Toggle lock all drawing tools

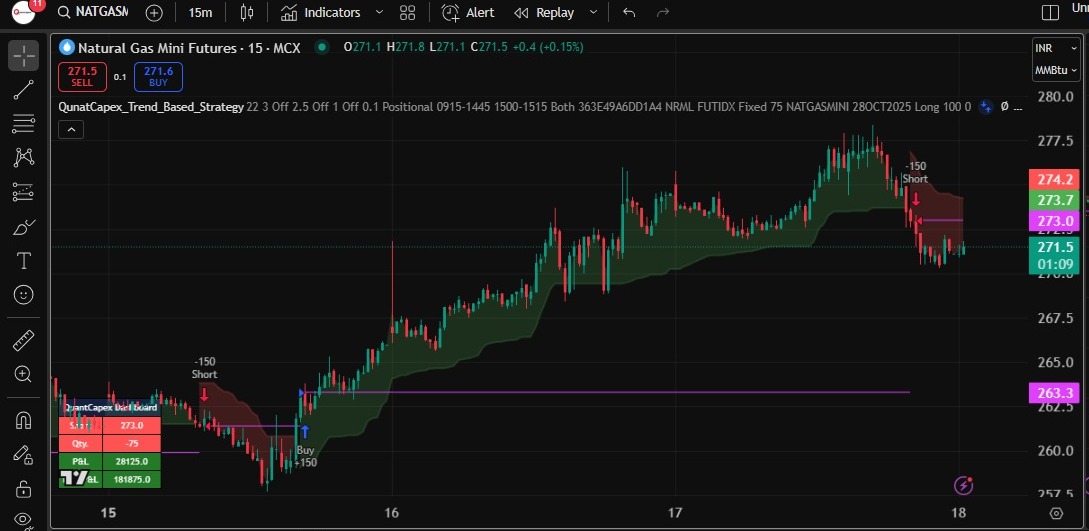[x=24, y=488]
